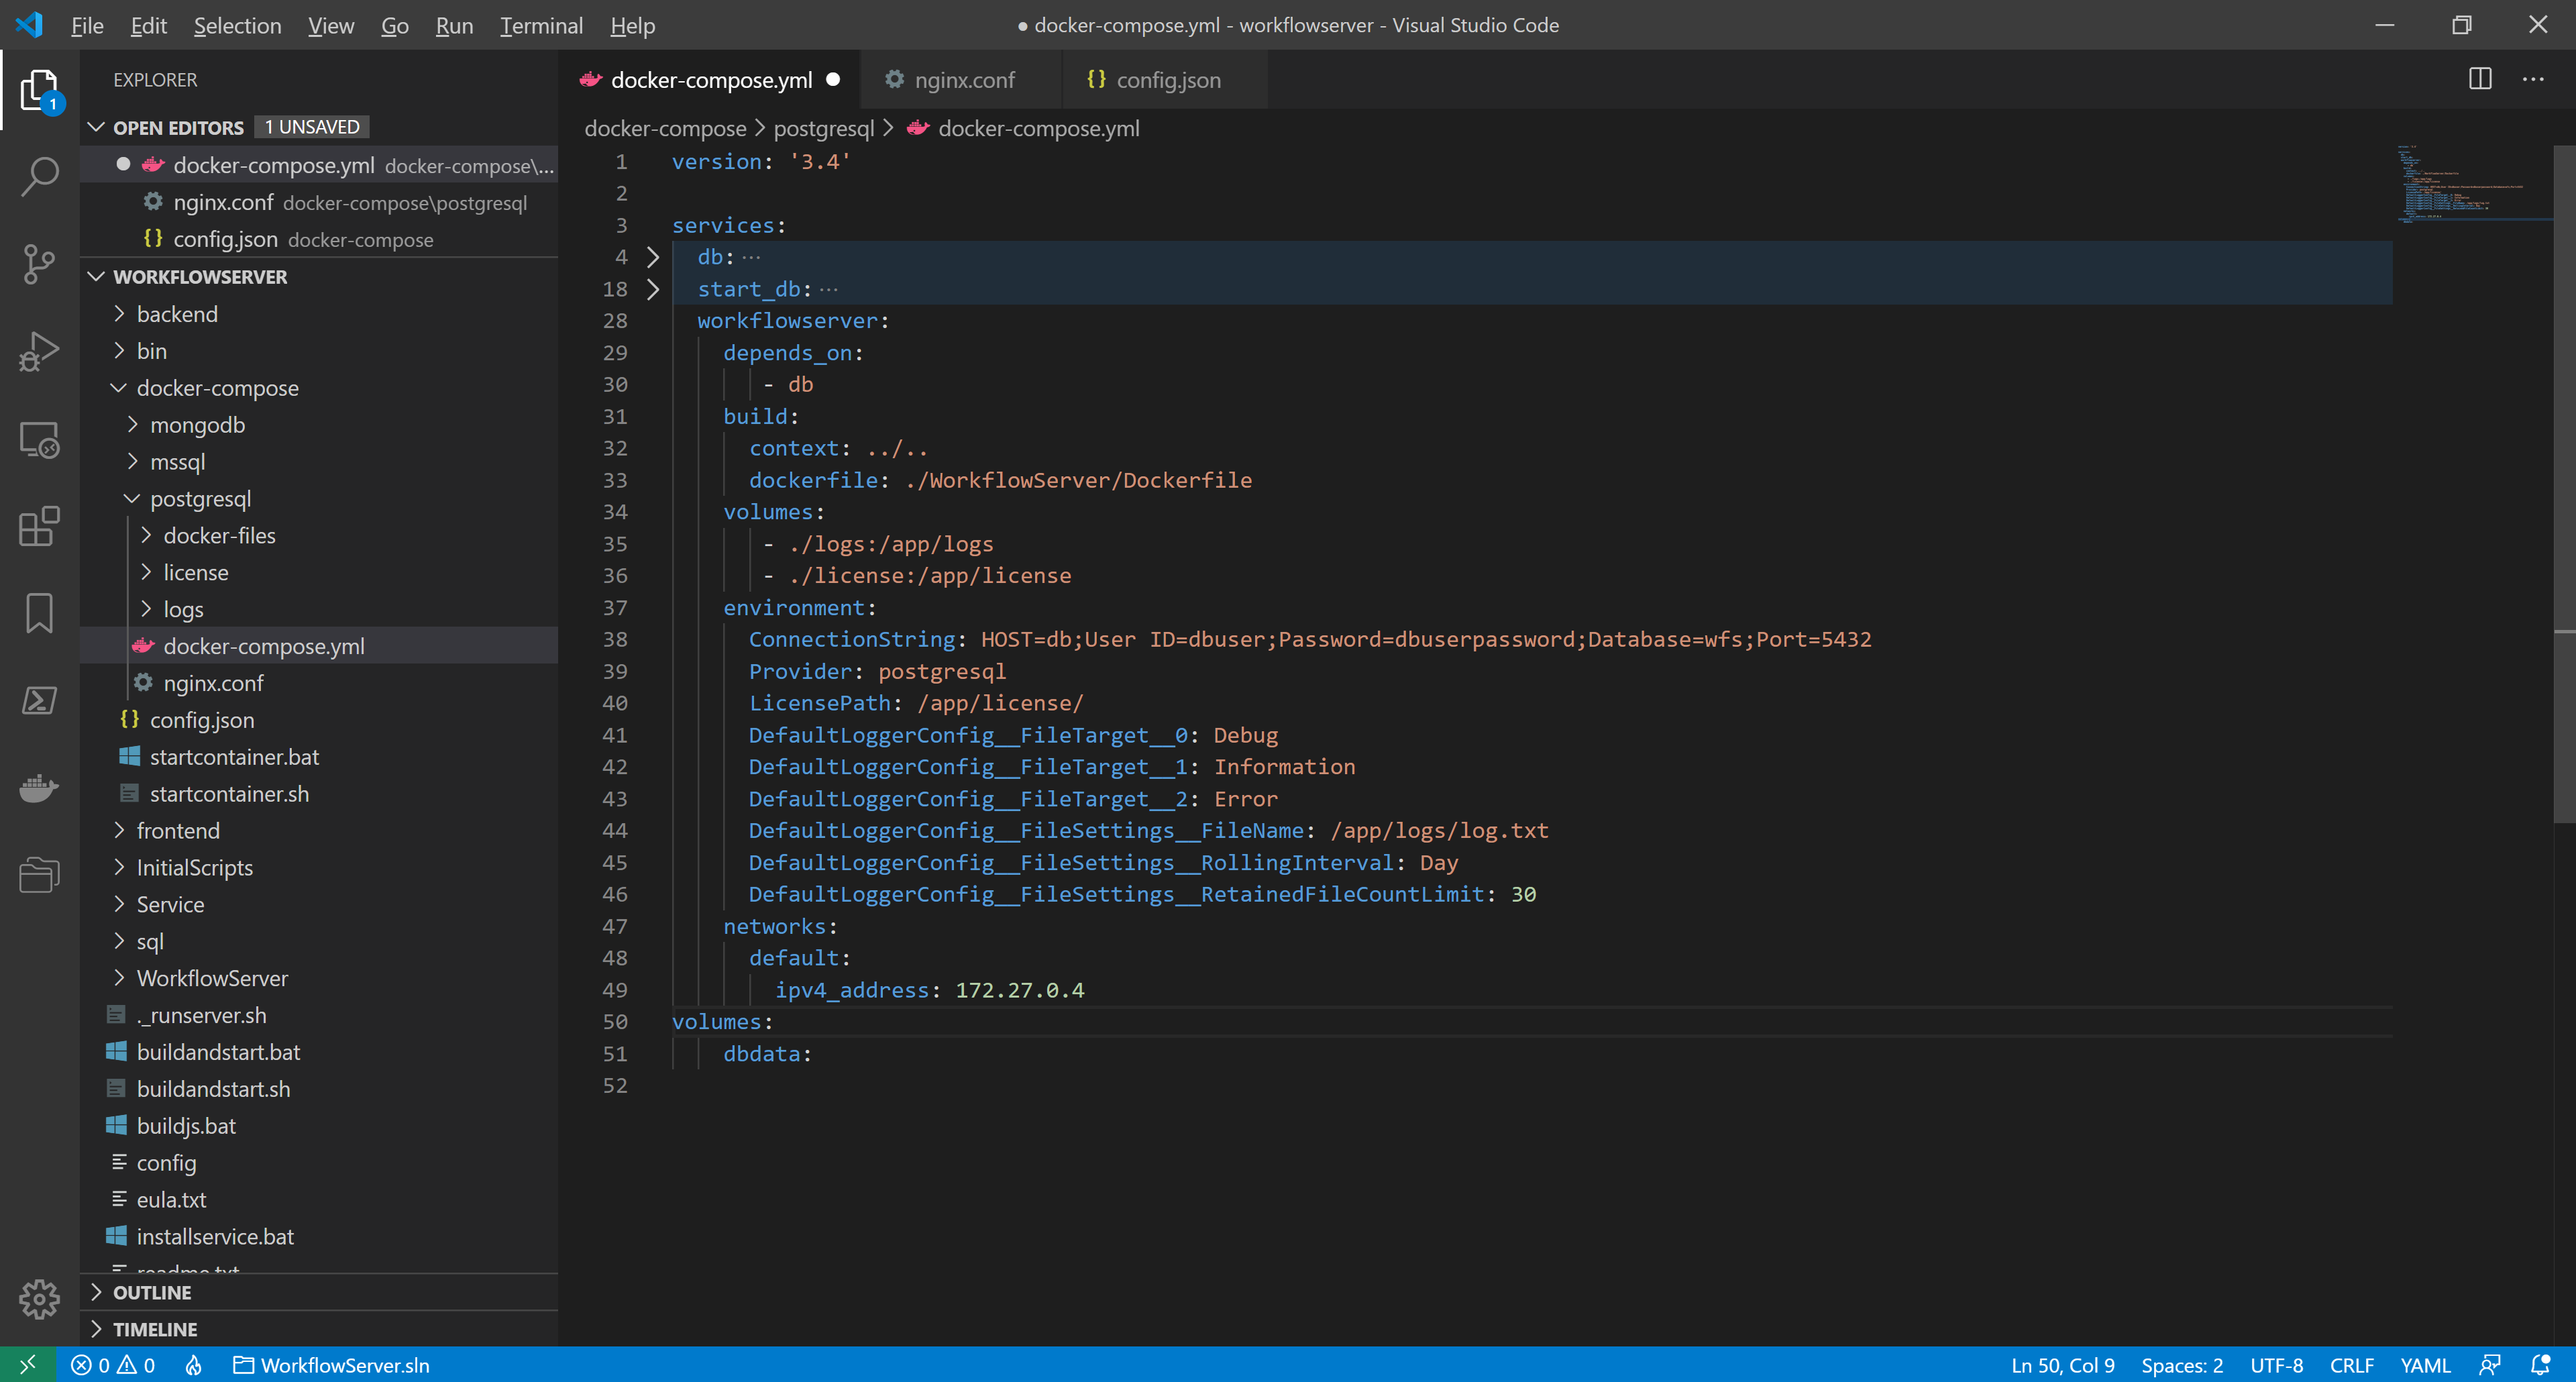This screenshot has width=2576, height=1382.
Task: Open notifications bell in status bar
Action: coord(2540,1365)
